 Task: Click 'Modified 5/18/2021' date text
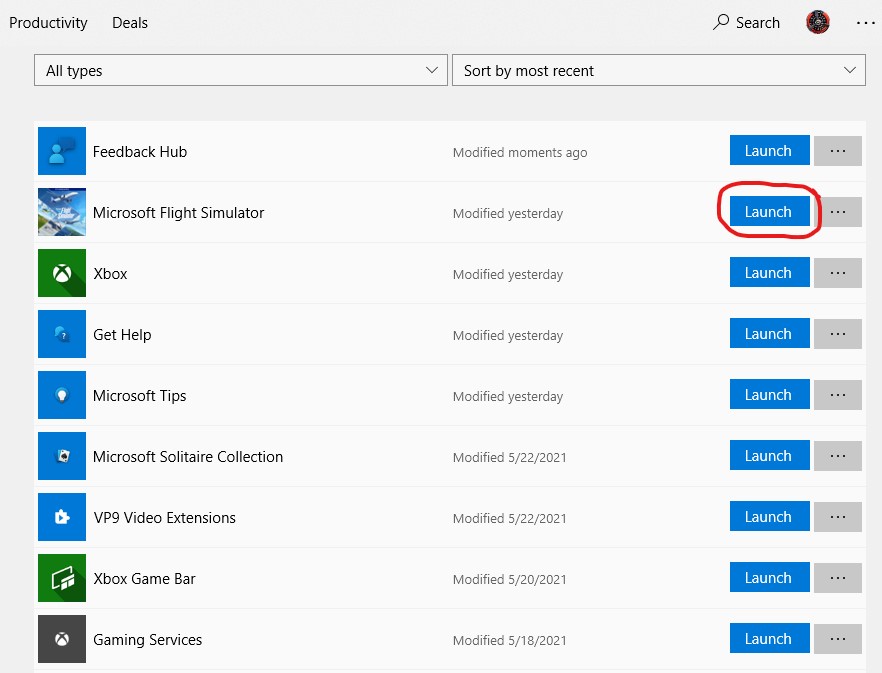pos(510,640)
